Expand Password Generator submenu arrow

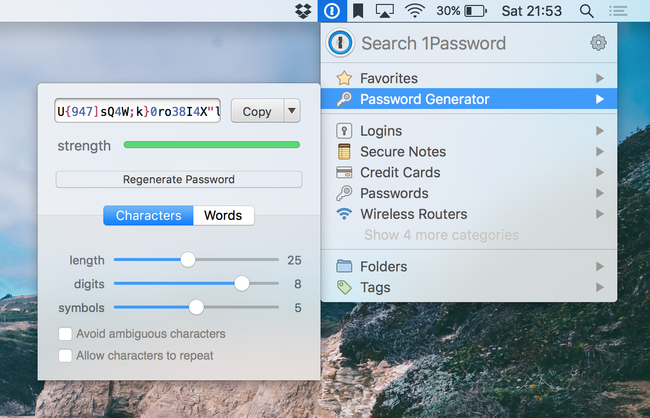(x=599, y=99)
